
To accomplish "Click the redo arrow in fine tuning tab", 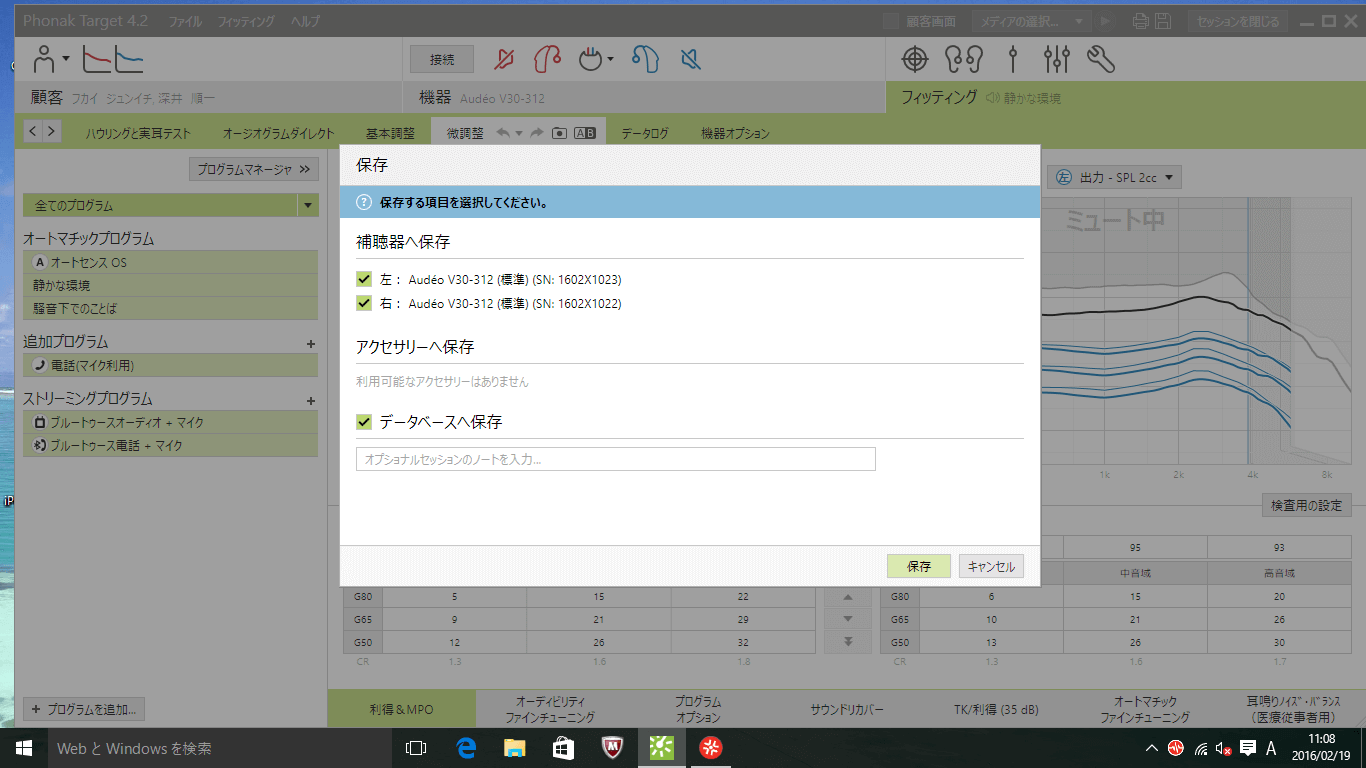I will tap(536, 133).
